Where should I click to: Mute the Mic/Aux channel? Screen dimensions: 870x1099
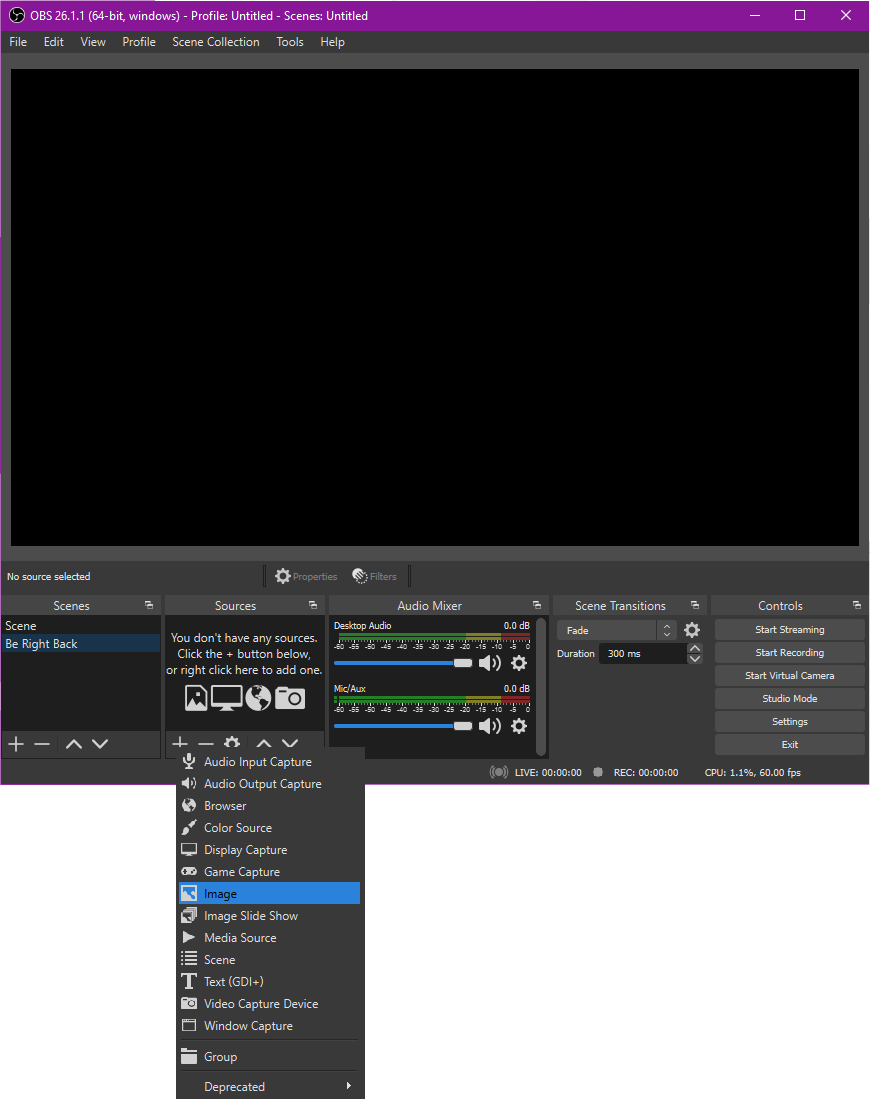490,726
